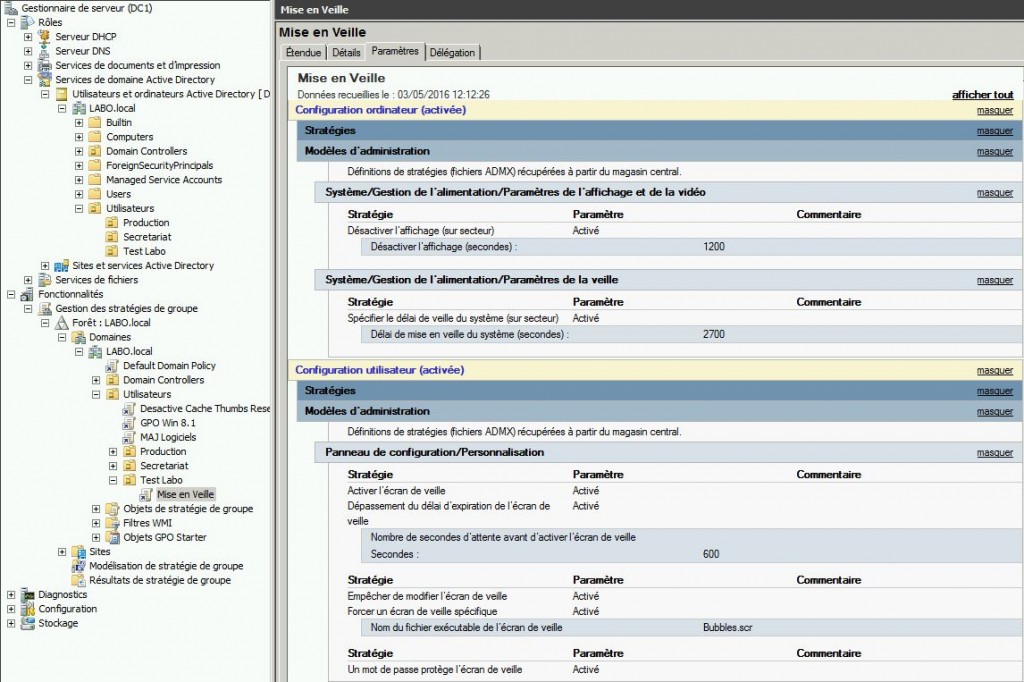Expand the Secretariat OU under Group Policy
1024x682 pixels.
[x=113, y=466]
